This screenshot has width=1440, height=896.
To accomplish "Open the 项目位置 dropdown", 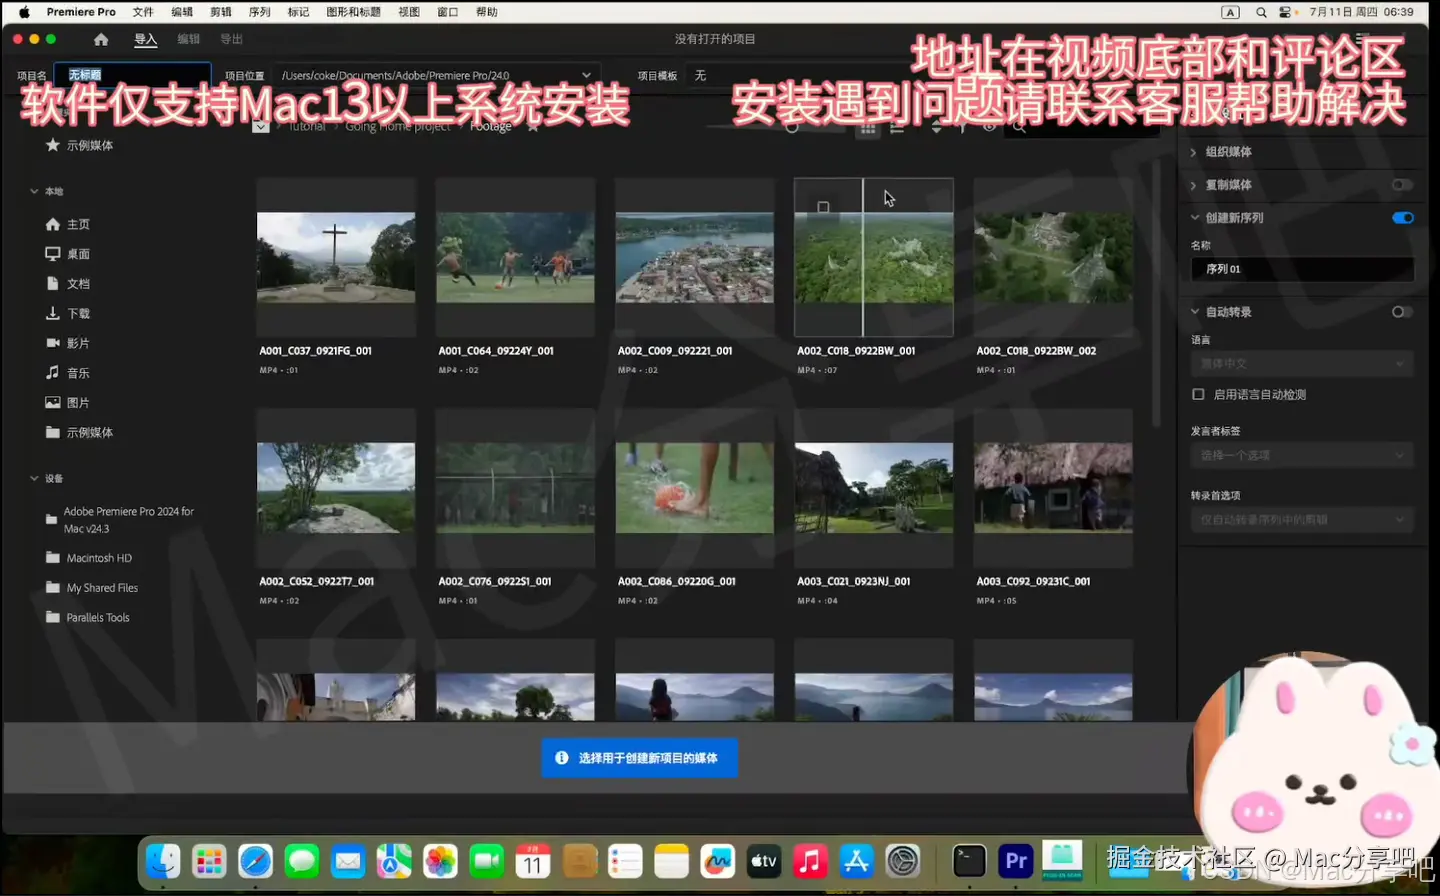I will [586, 74].
